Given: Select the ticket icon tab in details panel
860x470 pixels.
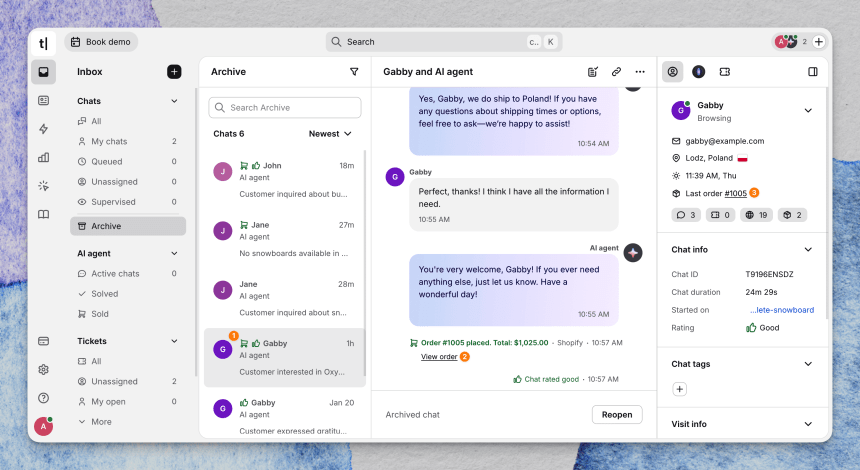Looking at the screenshot, I should point(725,72).
